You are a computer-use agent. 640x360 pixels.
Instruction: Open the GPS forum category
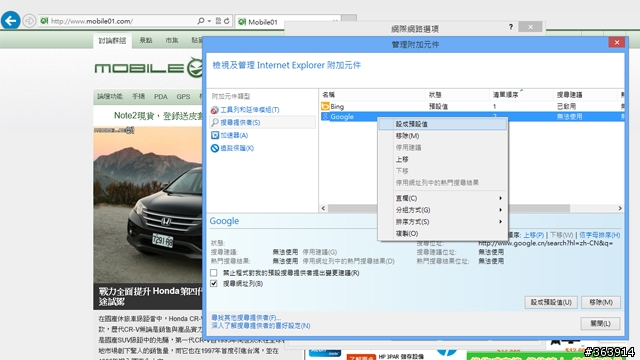tap(183, 97)
